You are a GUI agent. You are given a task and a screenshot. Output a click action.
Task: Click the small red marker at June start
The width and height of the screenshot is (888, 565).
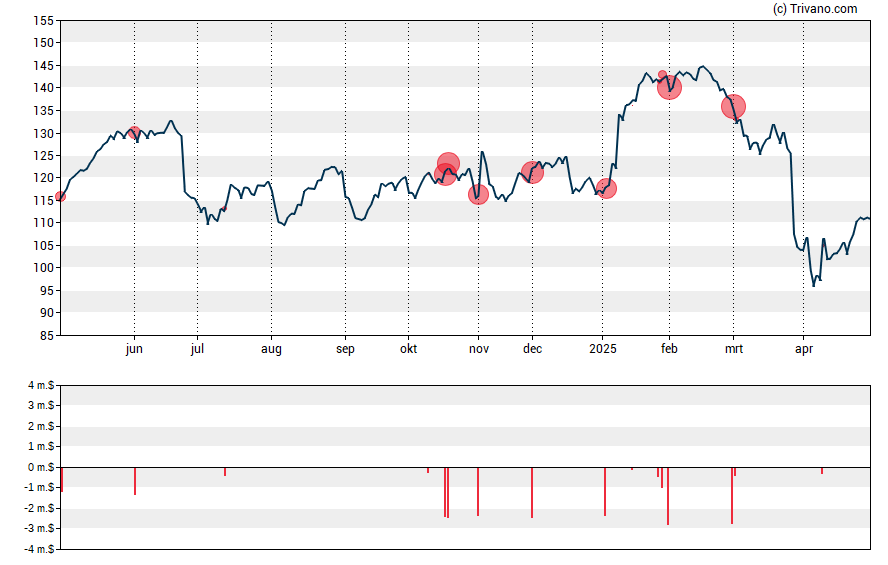pos(134,132)
